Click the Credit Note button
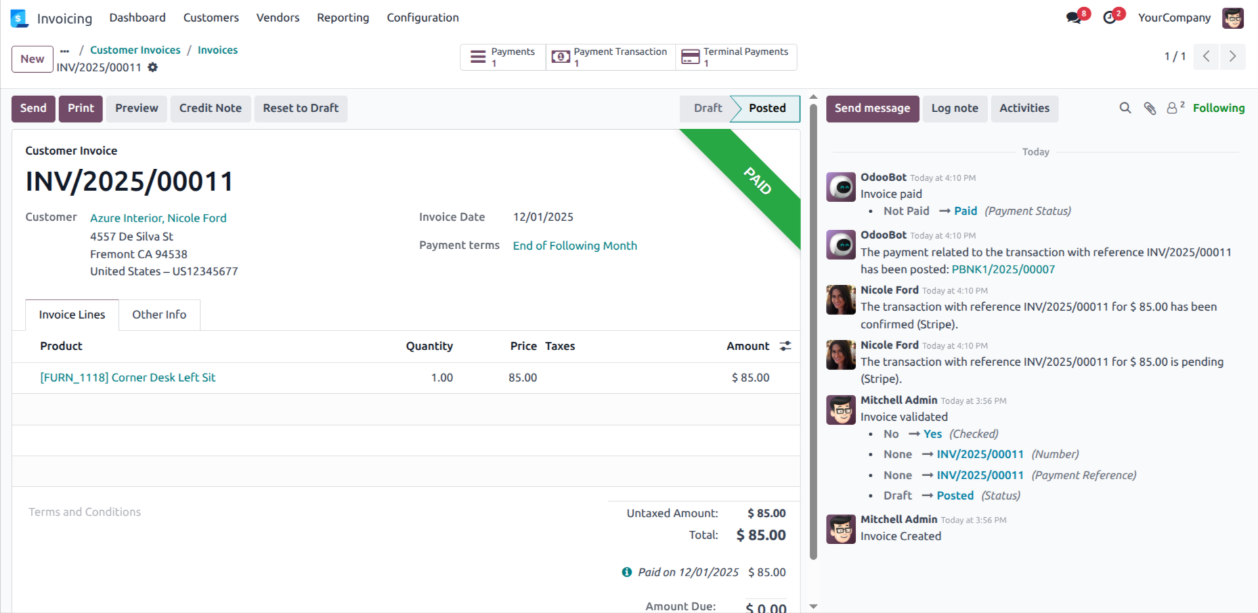The image size is (1258, 613). coord(210,108)
